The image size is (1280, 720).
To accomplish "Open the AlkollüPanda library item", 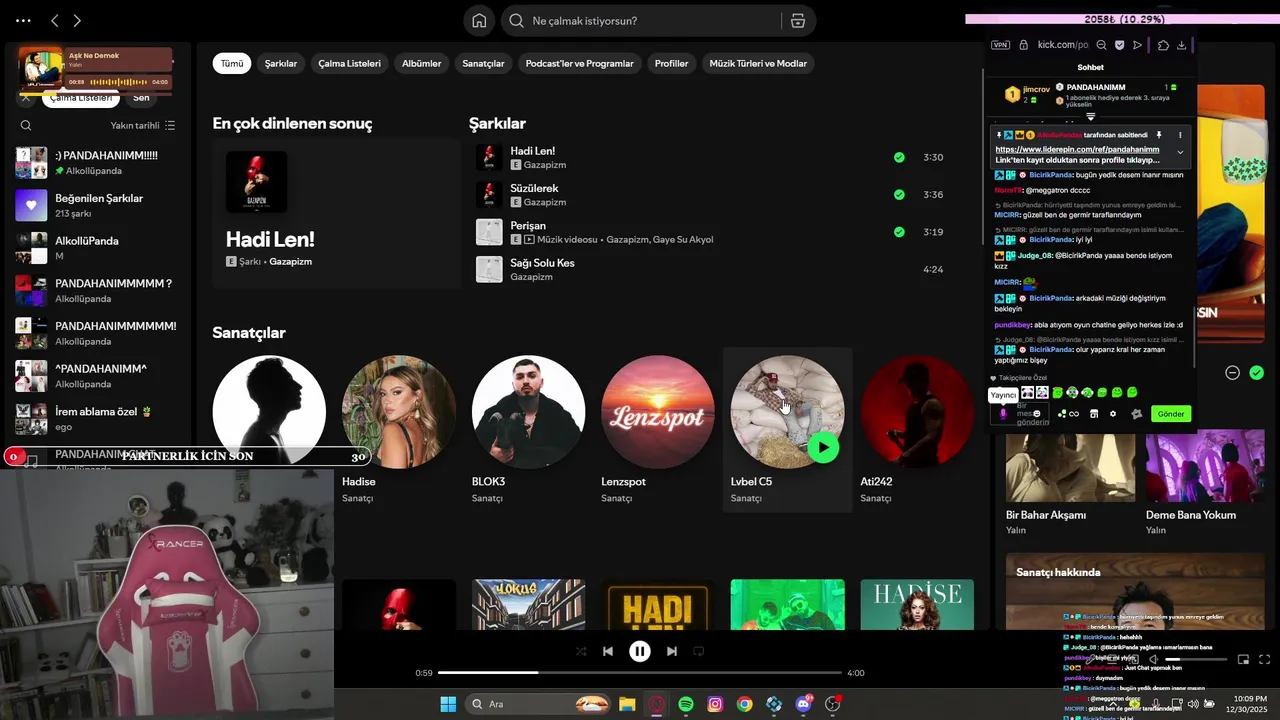I will 96,248.
